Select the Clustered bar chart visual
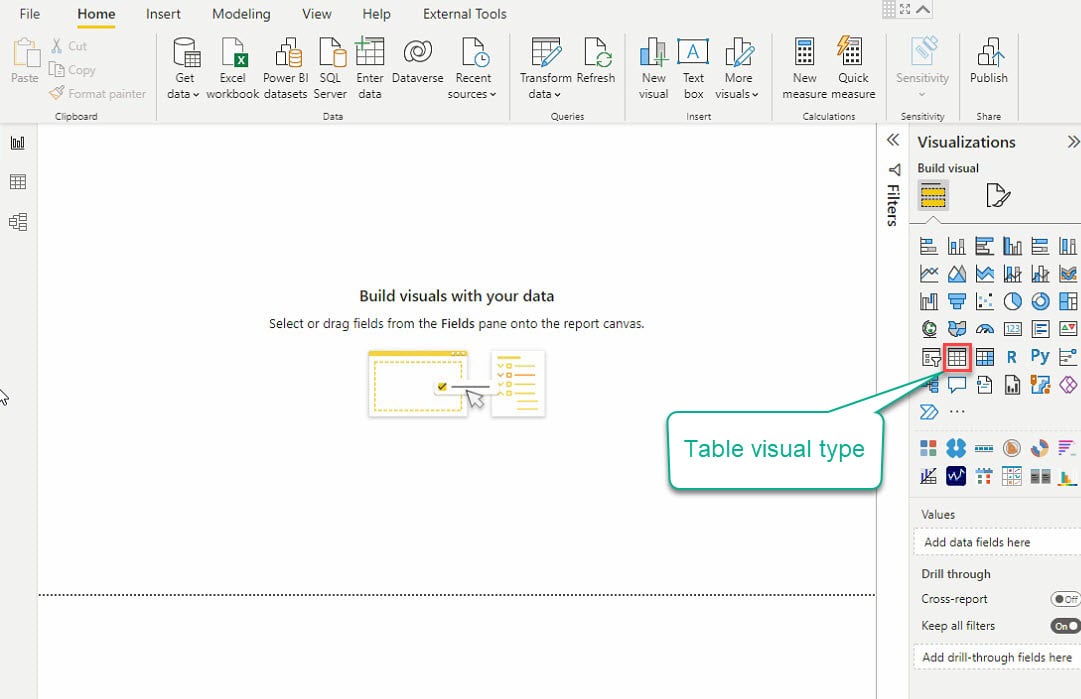The image size is (1081, 699). pyautogui.click(x=984, y=246)
